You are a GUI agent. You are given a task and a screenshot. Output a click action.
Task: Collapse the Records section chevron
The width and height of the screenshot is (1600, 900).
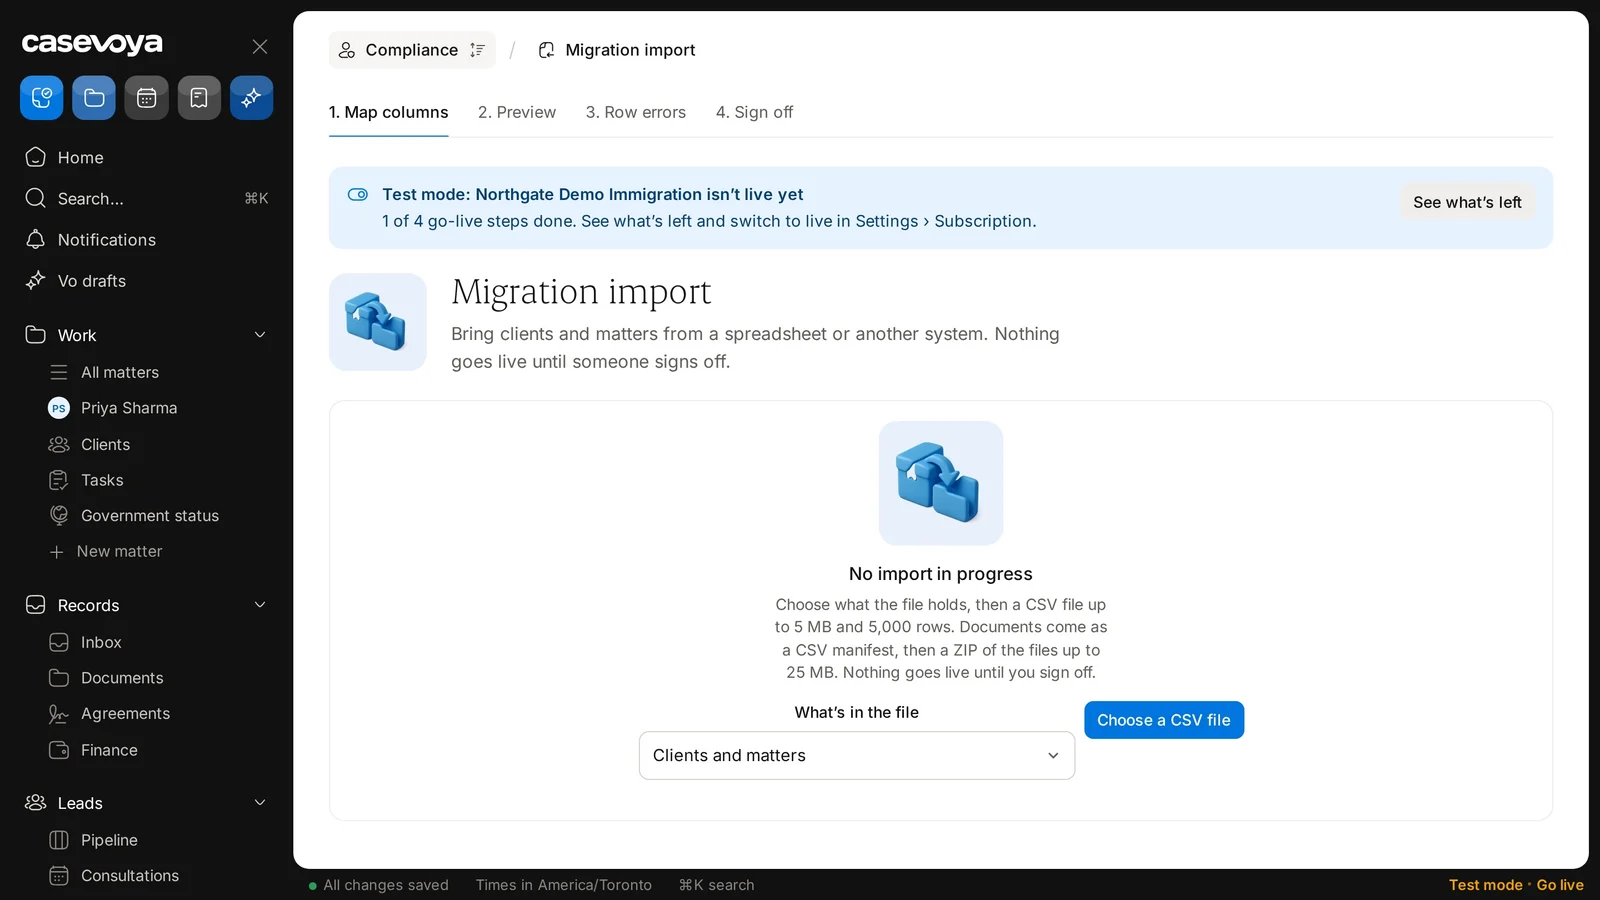coord(260,605)
